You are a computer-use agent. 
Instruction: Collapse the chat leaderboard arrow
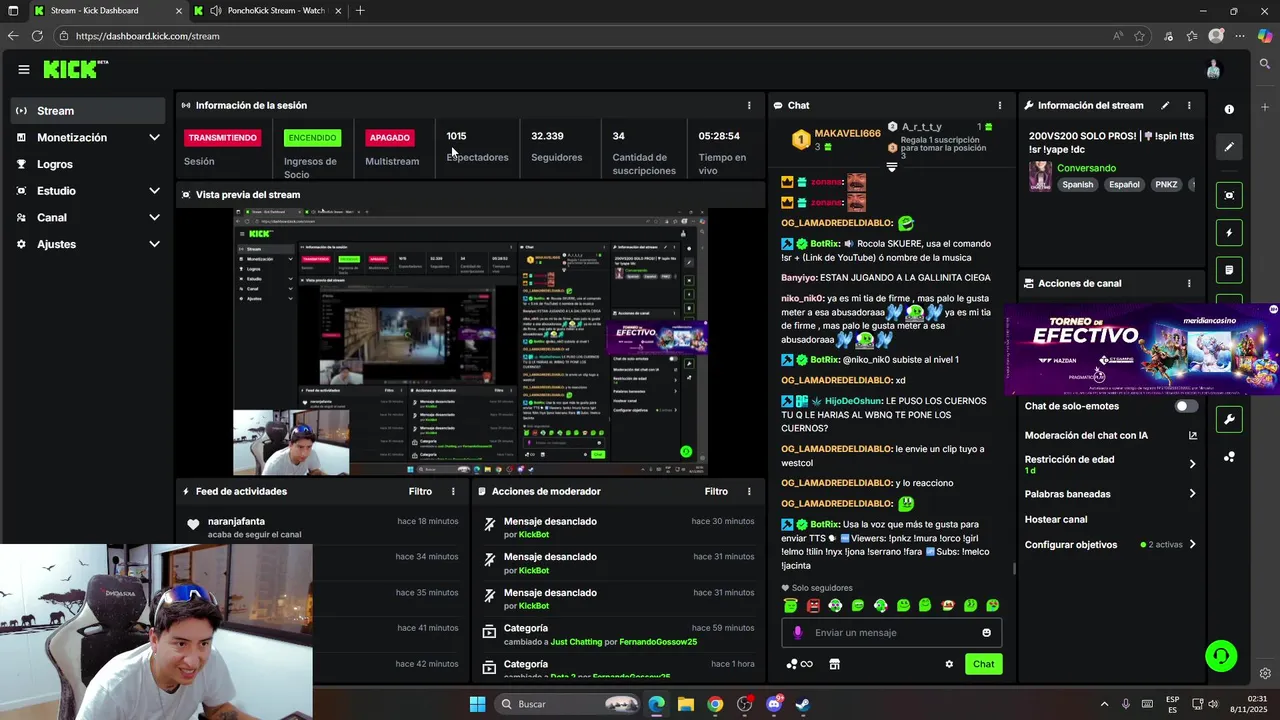pyautogui.click(x=892, y=167)
